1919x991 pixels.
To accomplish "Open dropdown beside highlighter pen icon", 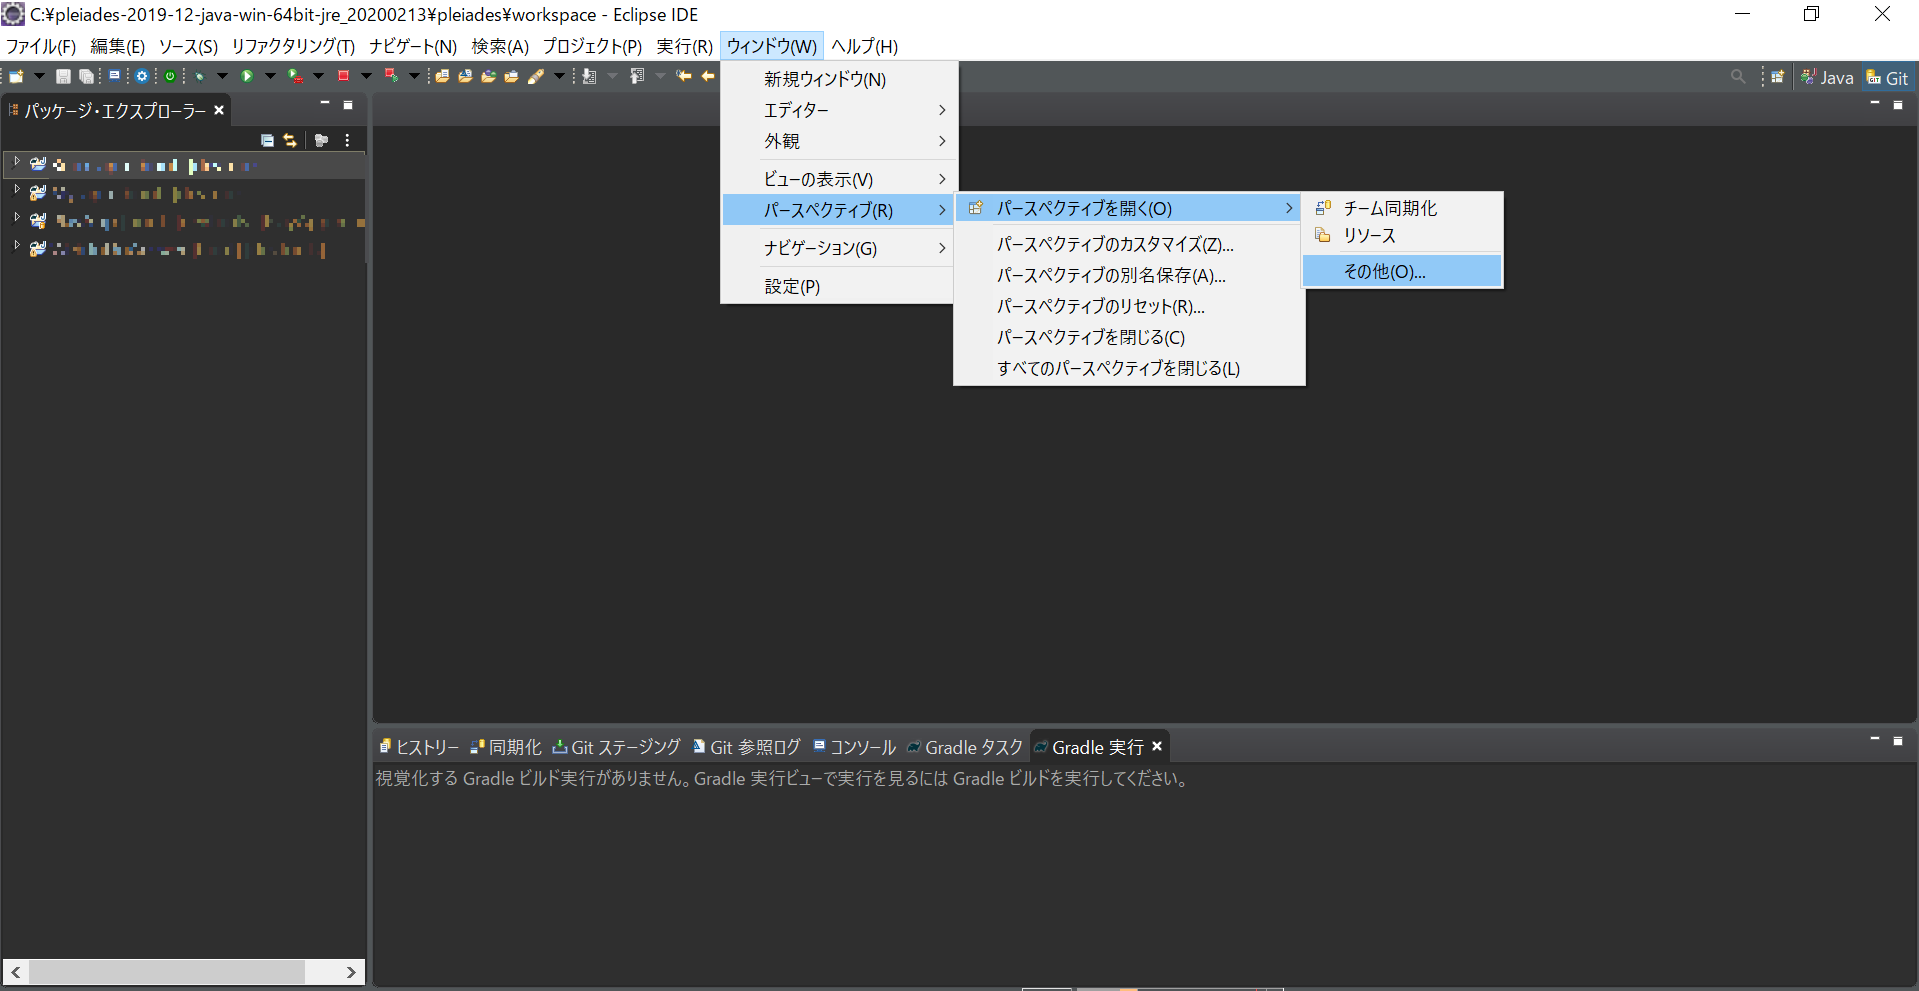I will click(x=559, y=76).
